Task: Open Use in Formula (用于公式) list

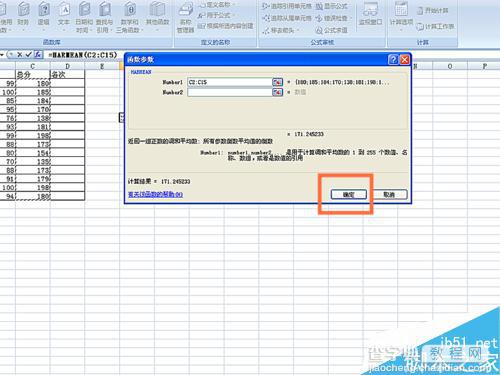Action: [x=216, y=15]
